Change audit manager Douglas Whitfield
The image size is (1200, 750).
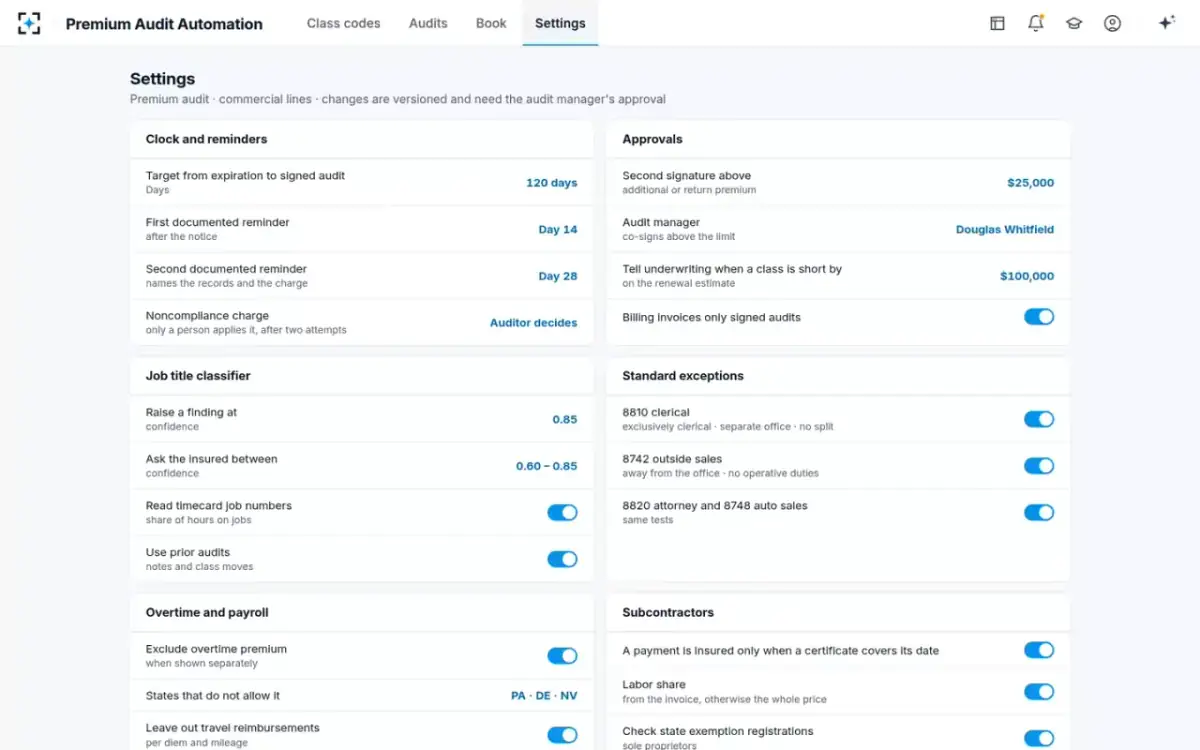pos(1005,229)
